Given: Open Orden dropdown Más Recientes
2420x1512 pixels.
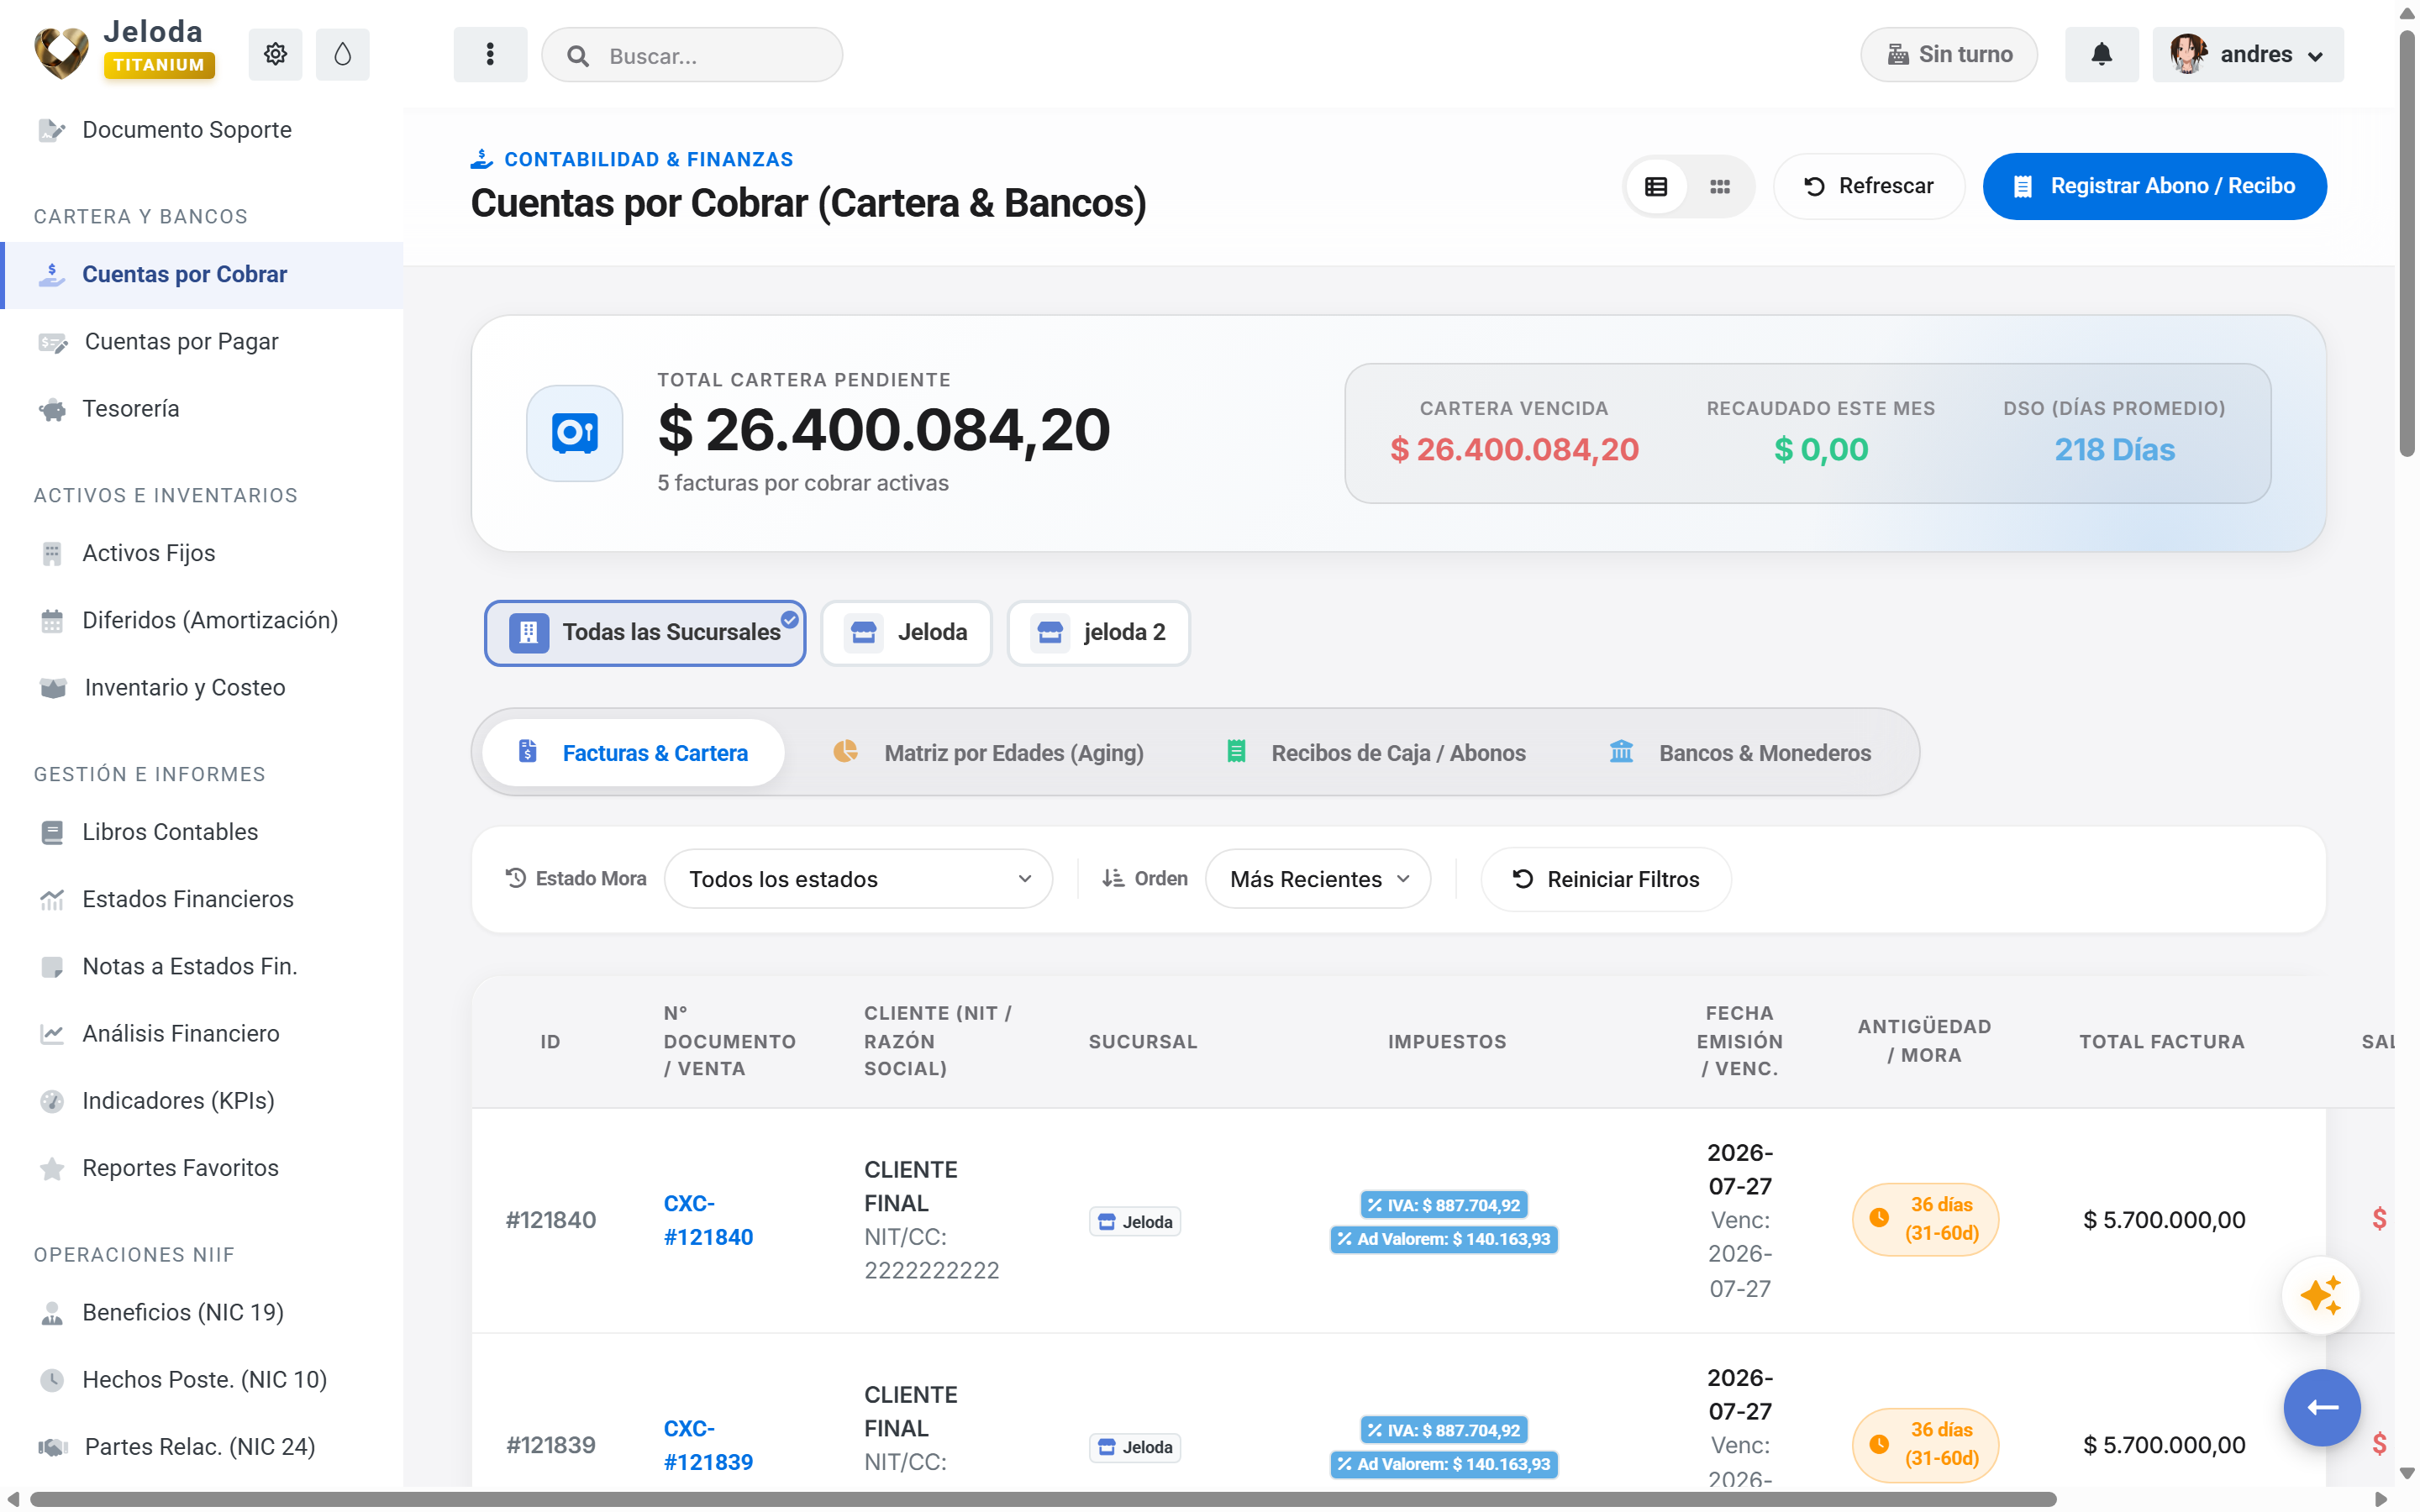Looking at the screenshot, I should pos(1317,879).
